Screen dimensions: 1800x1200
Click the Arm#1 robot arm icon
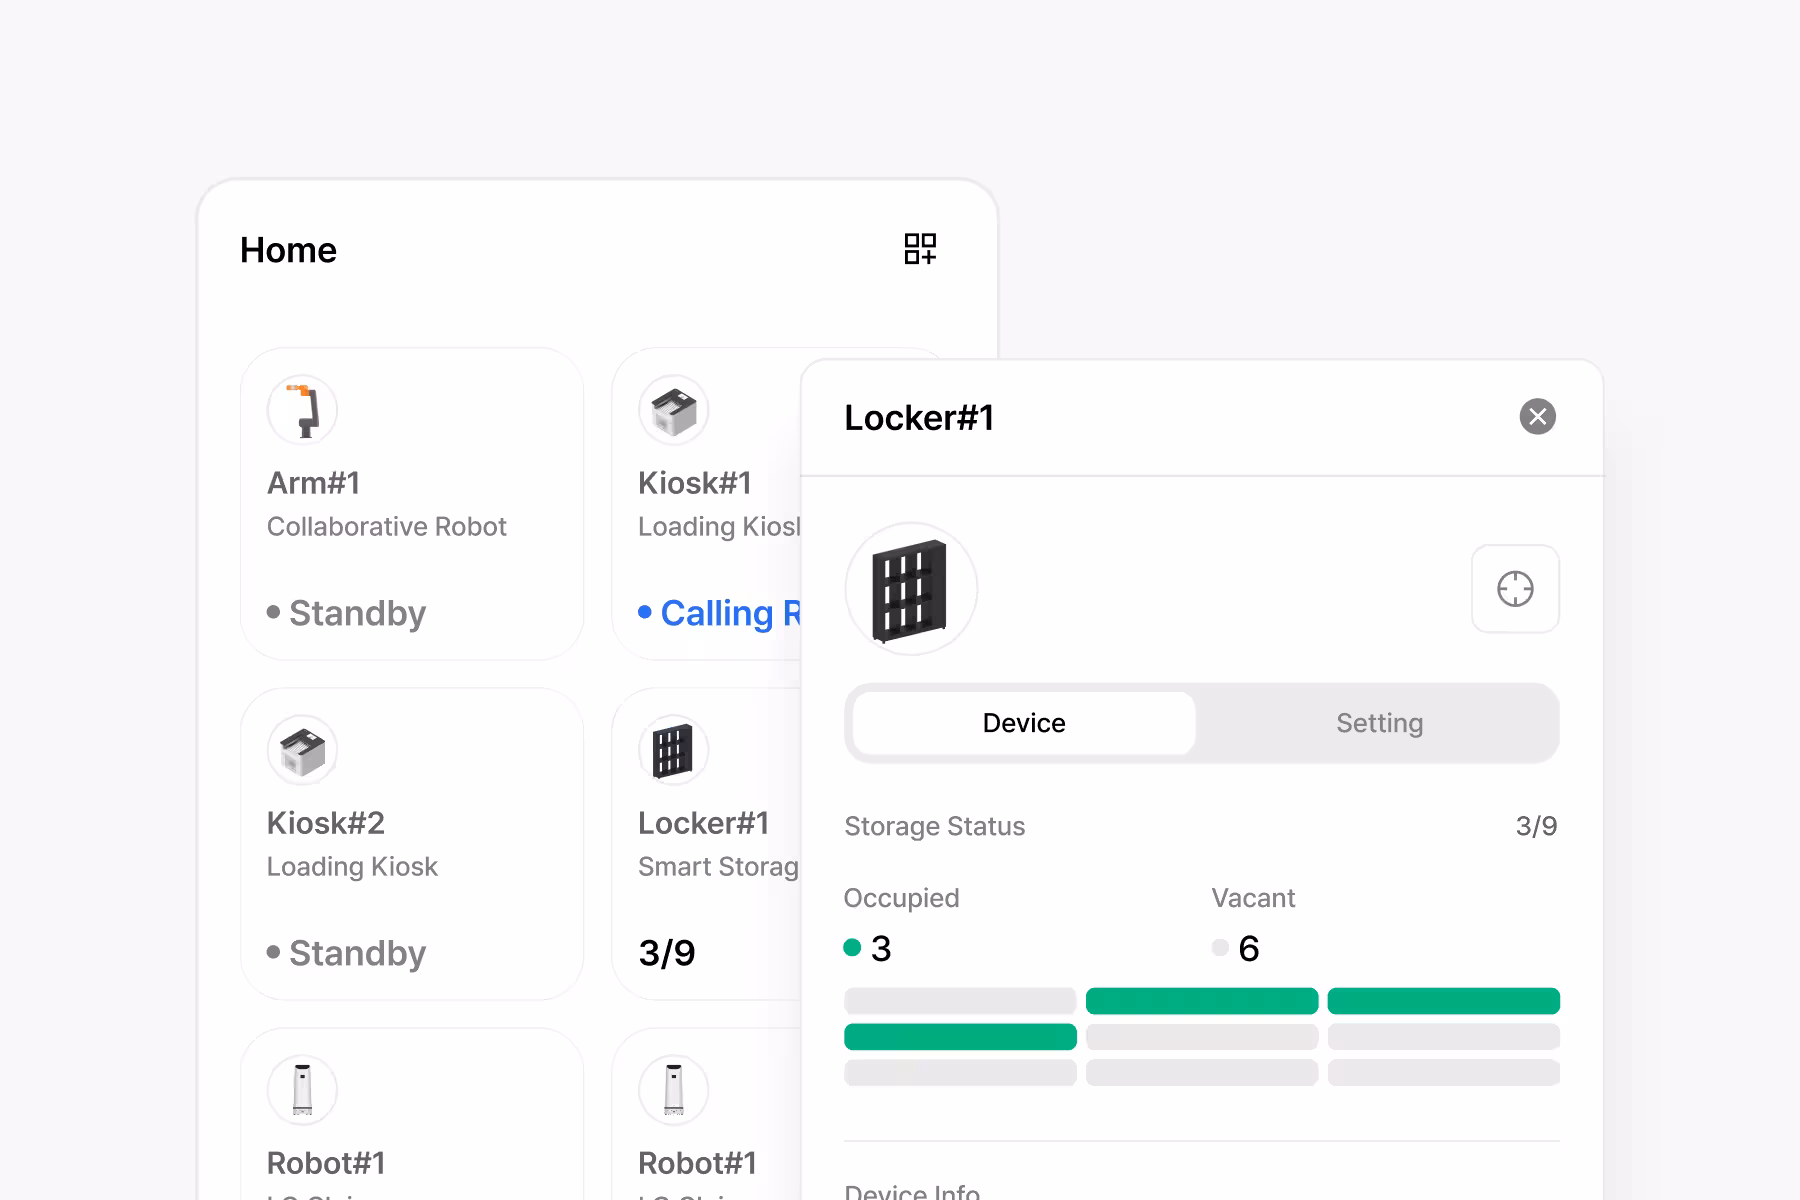(x=302, y=410)
